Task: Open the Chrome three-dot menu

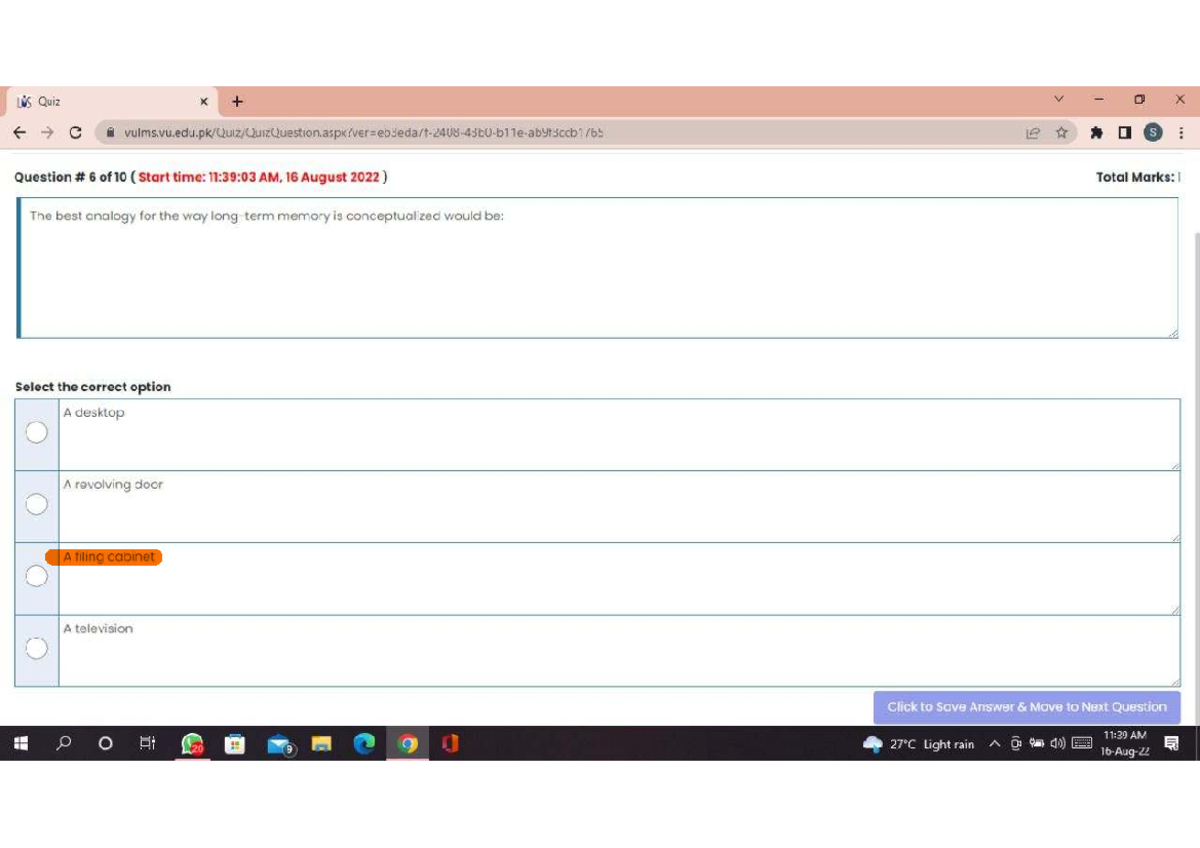Action: (1181, 132)
